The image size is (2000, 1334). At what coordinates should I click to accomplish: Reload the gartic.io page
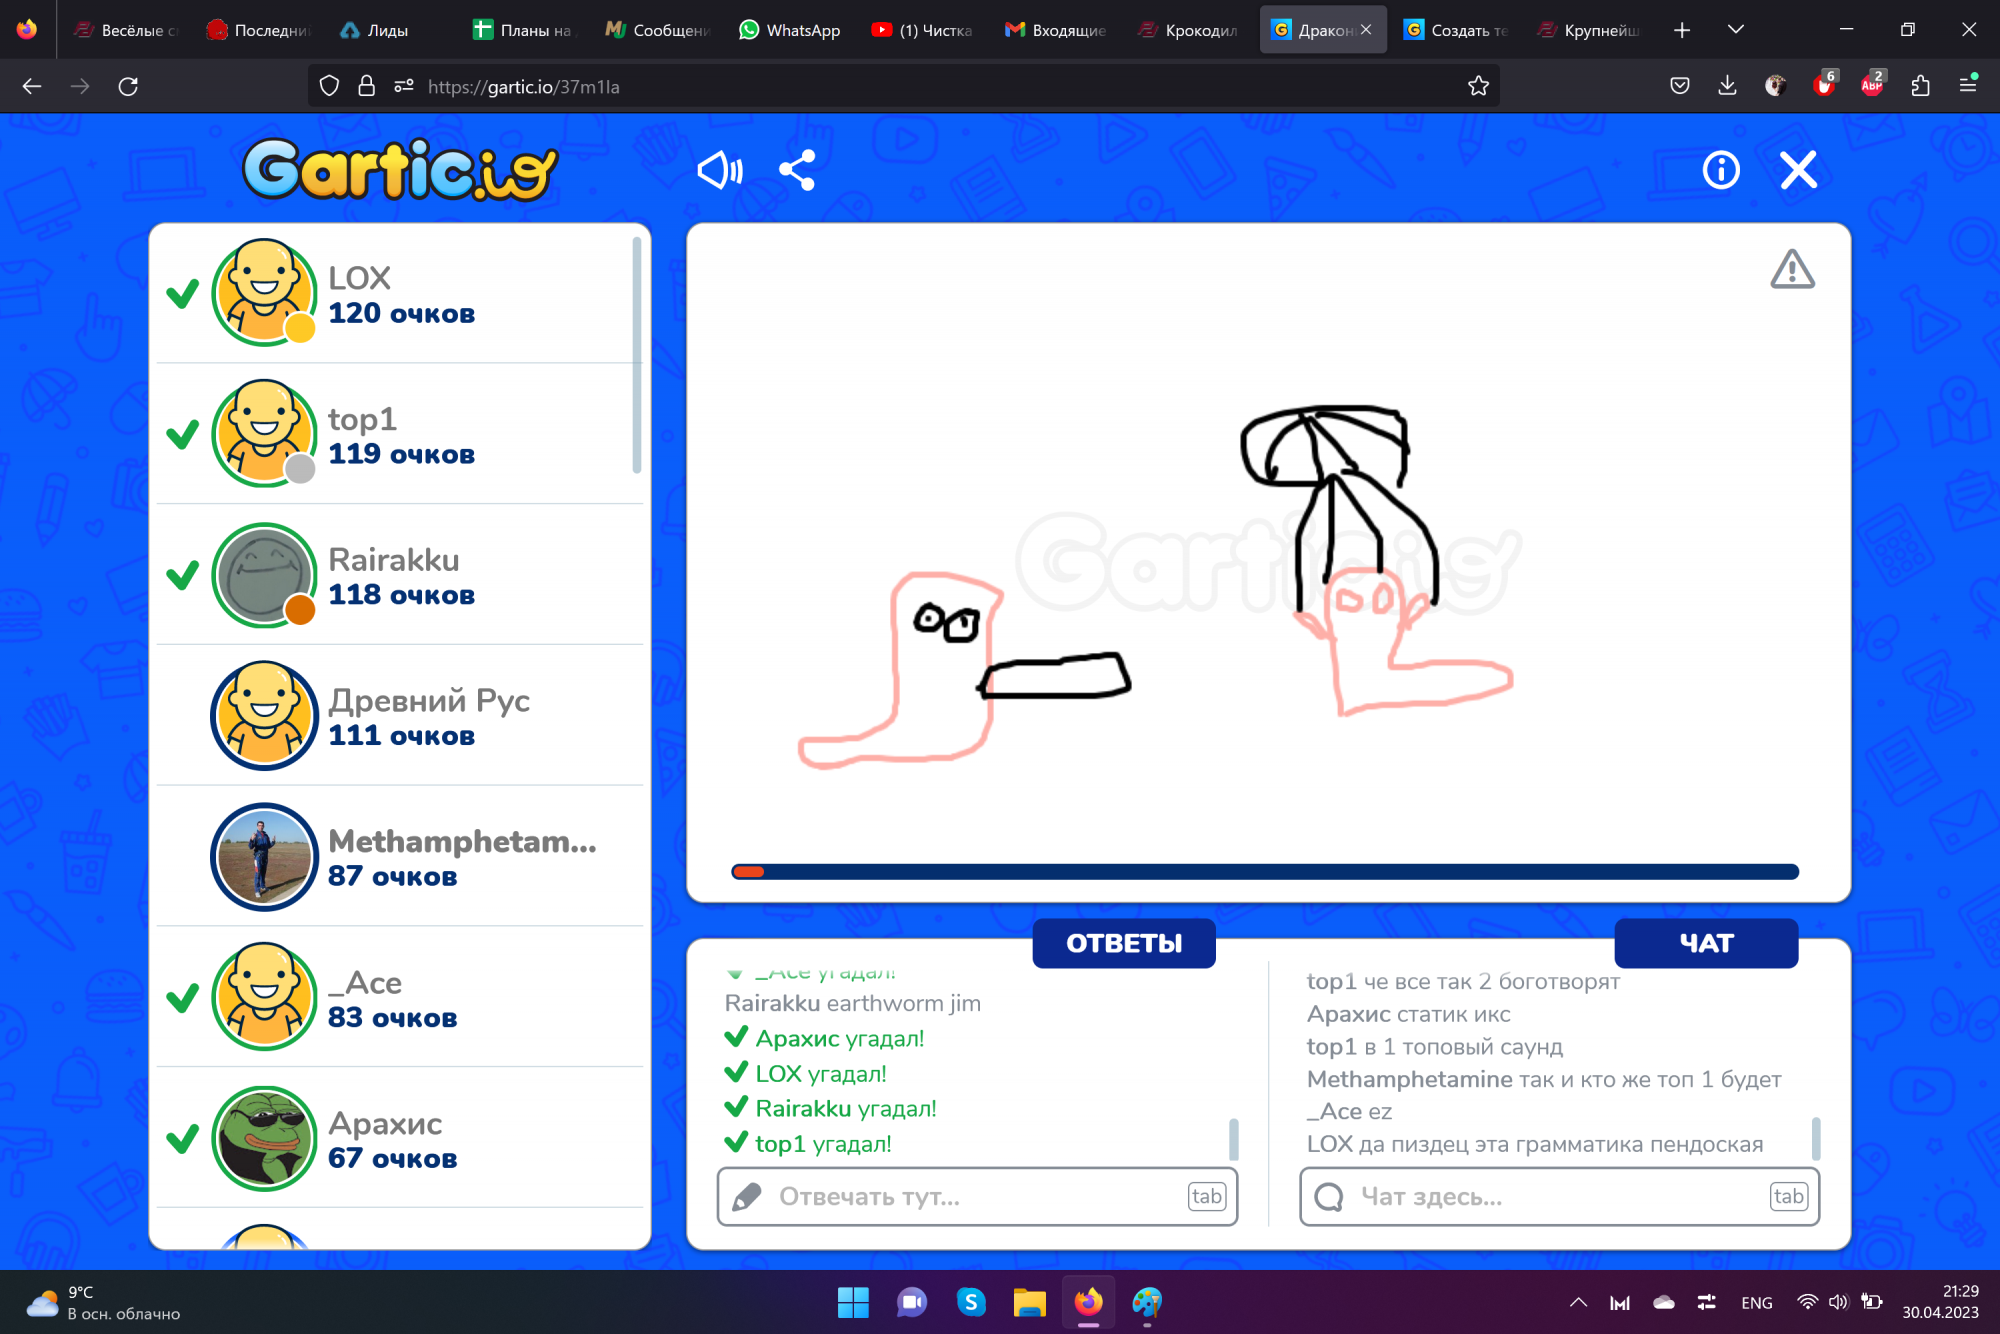[128, 86]
